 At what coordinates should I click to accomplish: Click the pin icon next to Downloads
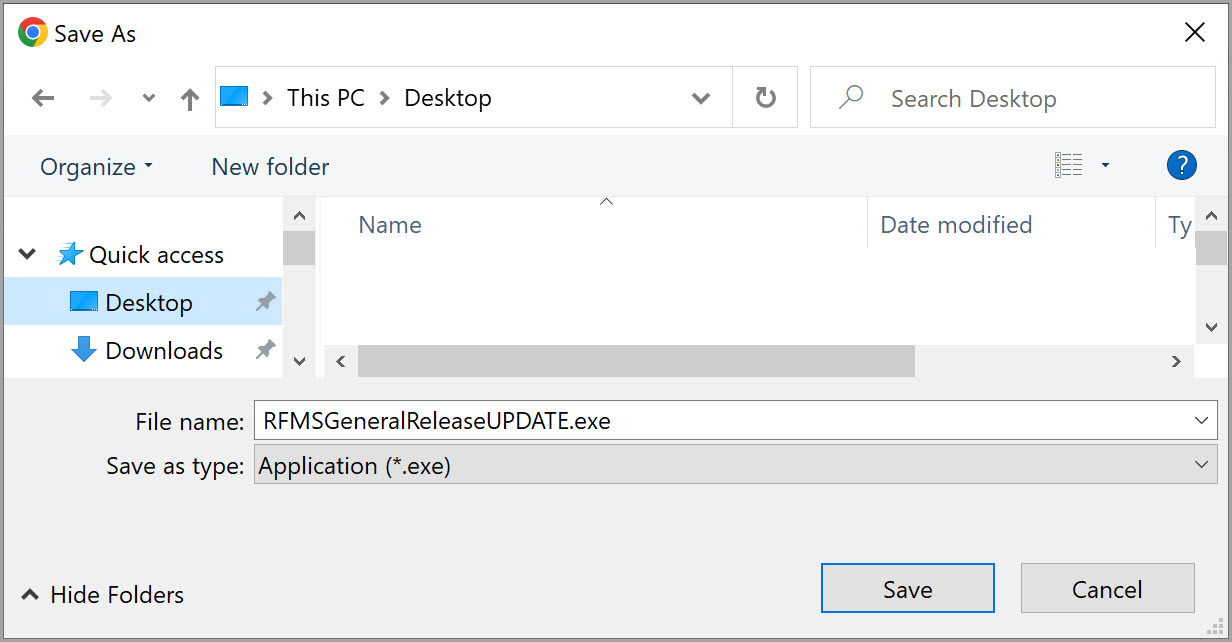[x=265, y=349]
